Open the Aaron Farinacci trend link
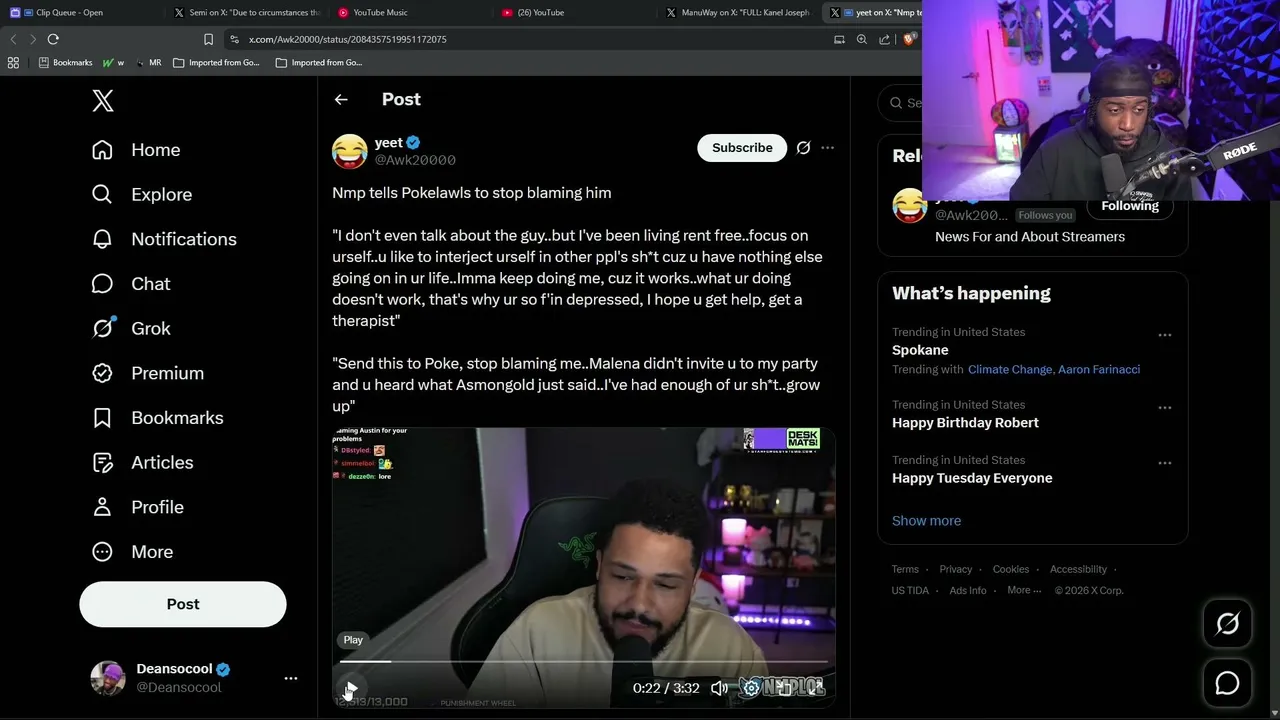 1098,369
